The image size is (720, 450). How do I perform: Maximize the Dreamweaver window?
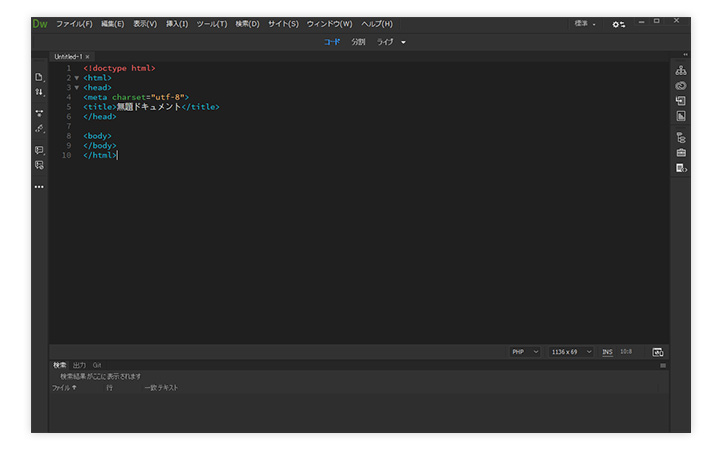tap(657, 21)
